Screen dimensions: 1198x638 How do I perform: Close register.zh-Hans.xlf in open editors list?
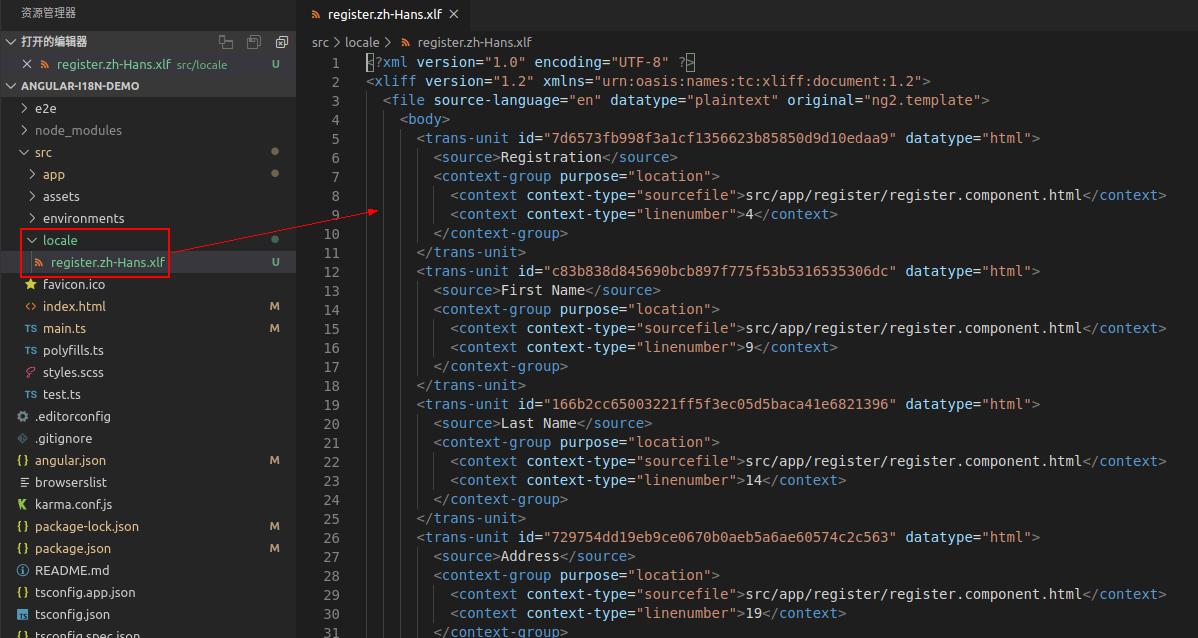click(x=27, y=64)
